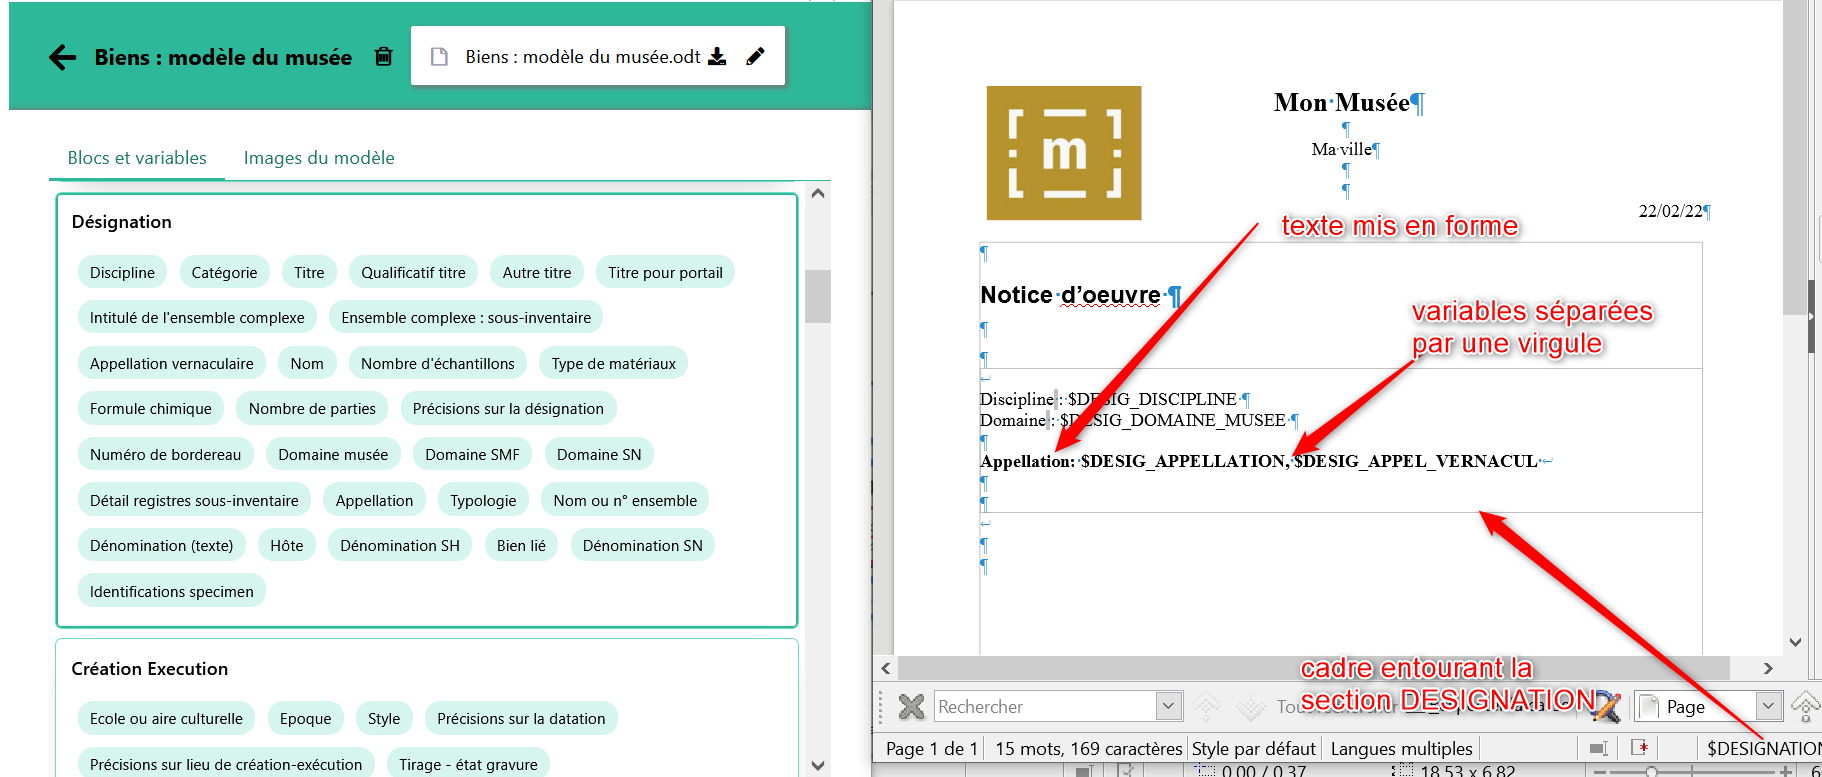Choose Identifications specimen chip
Image resolution: width=1822 pixels, height=777 pixels.
click(x=172, y=591)
